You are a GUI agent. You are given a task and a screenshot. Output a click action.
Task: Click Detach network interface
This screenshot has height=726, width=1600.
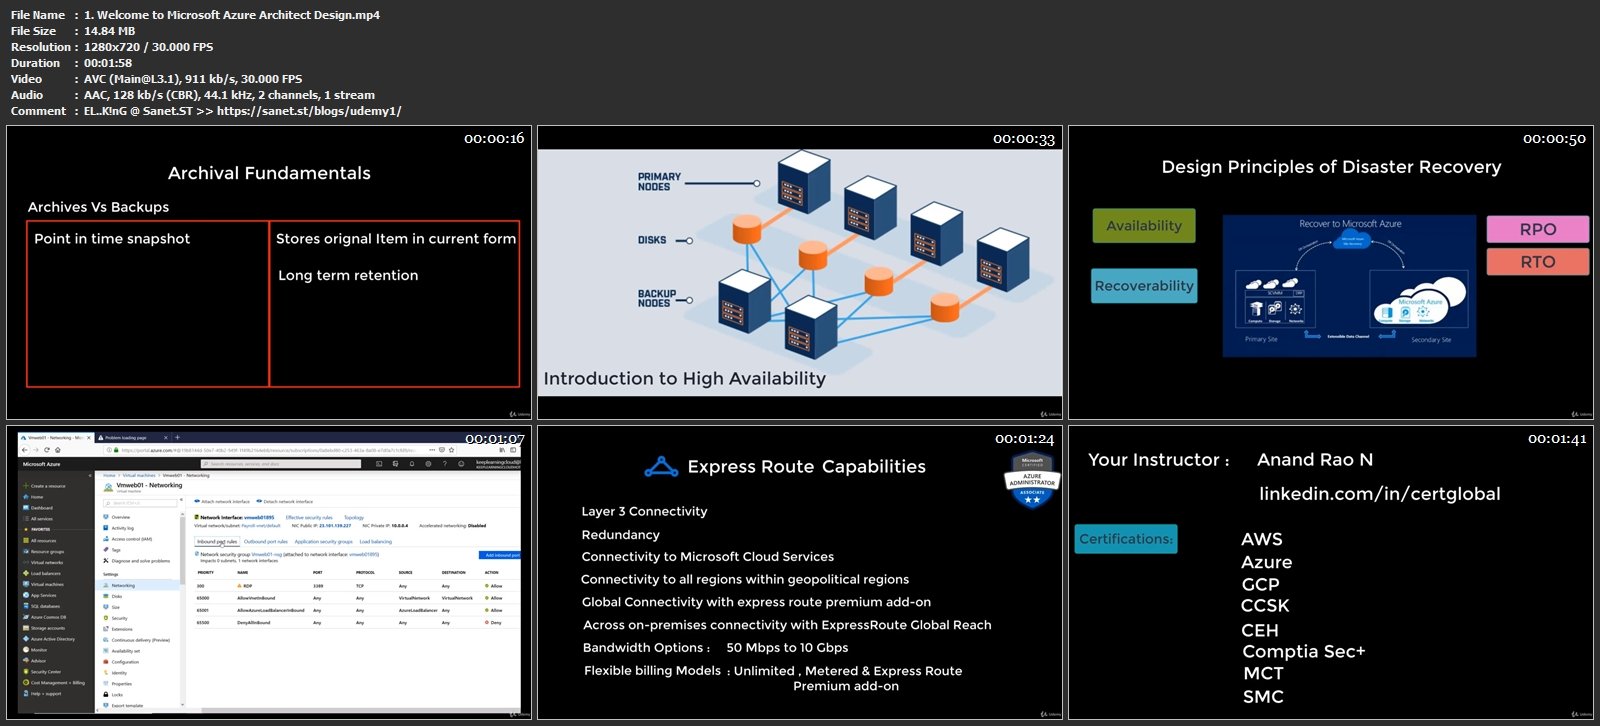[284, 501]
